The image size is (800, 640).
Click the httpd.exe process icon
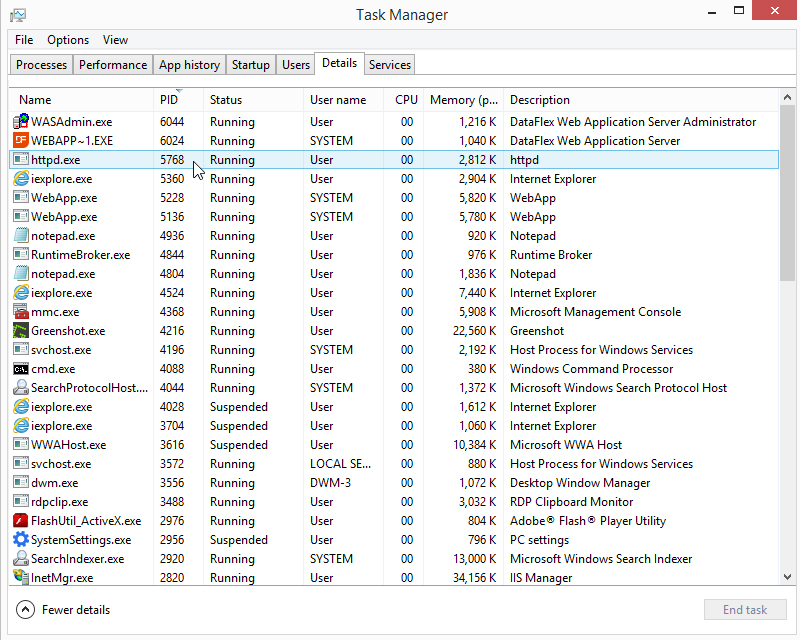(x=20, y=159)
